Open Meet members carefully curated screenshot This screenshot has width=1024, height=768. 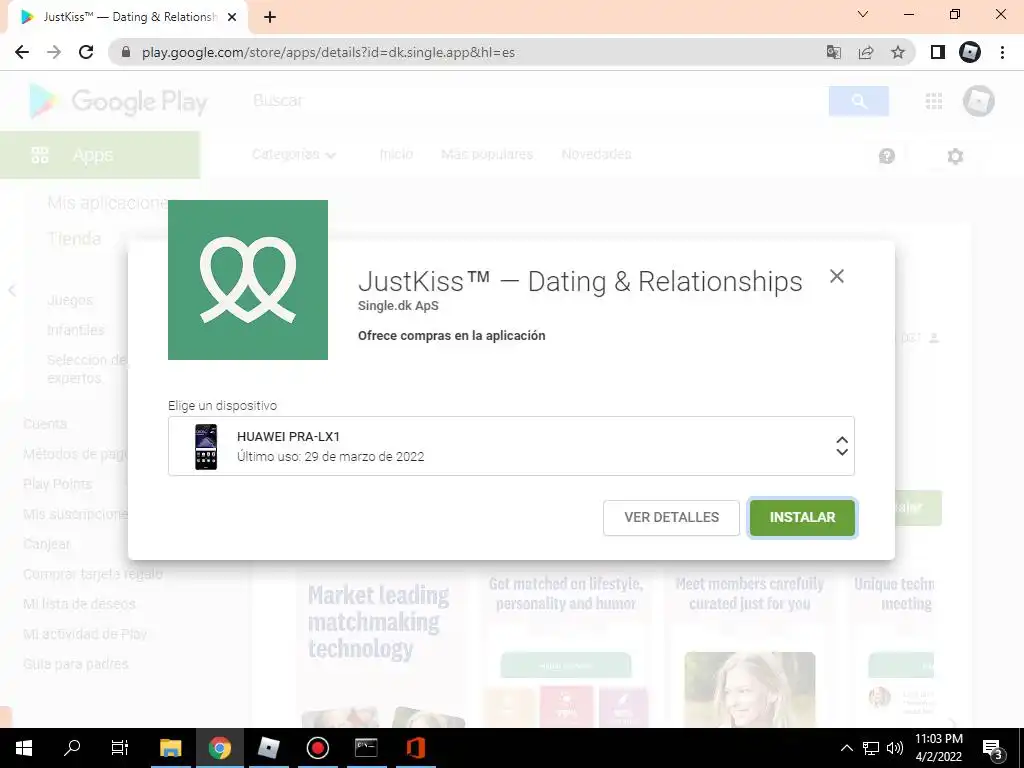tap(749, 648)
